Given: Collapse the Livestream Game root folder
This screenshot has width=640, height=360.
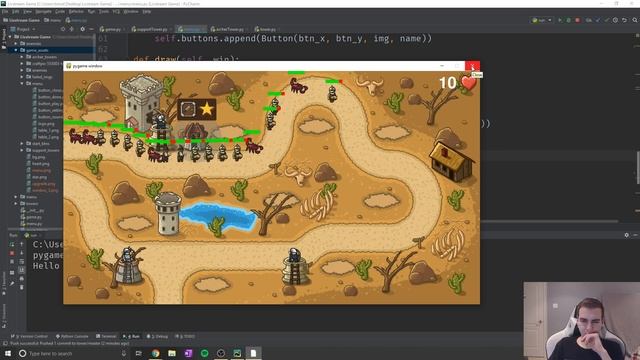Looking at the screenshot, I should [x=10, y=37].
